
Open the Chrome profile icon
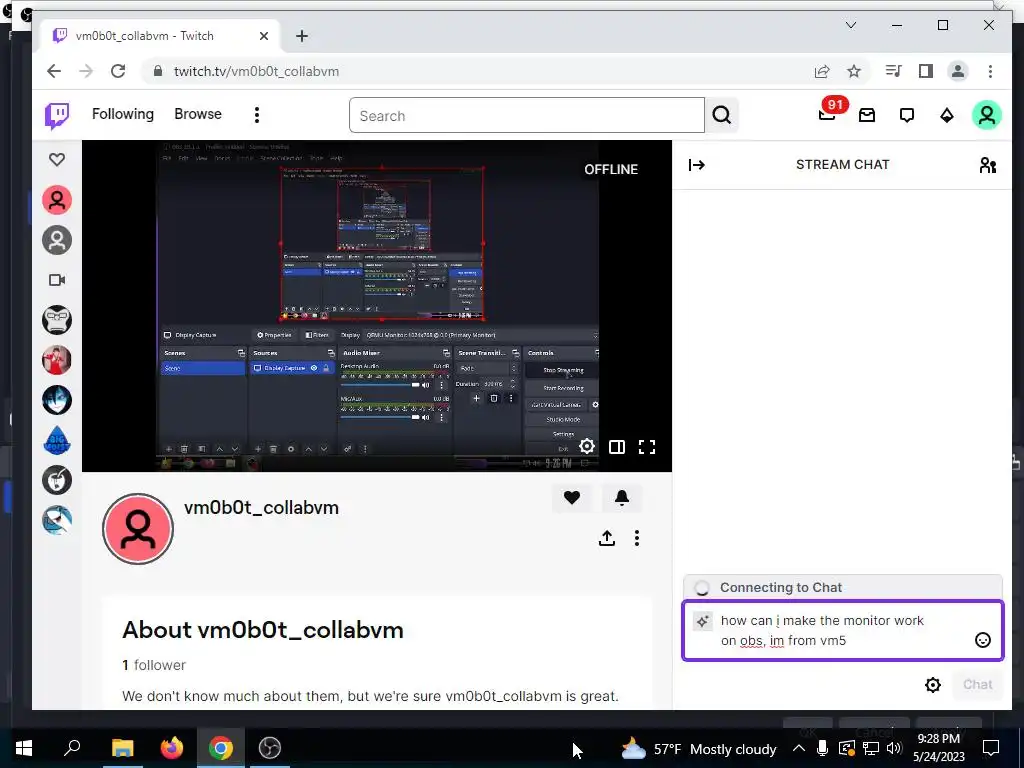[x=958, y=71]
